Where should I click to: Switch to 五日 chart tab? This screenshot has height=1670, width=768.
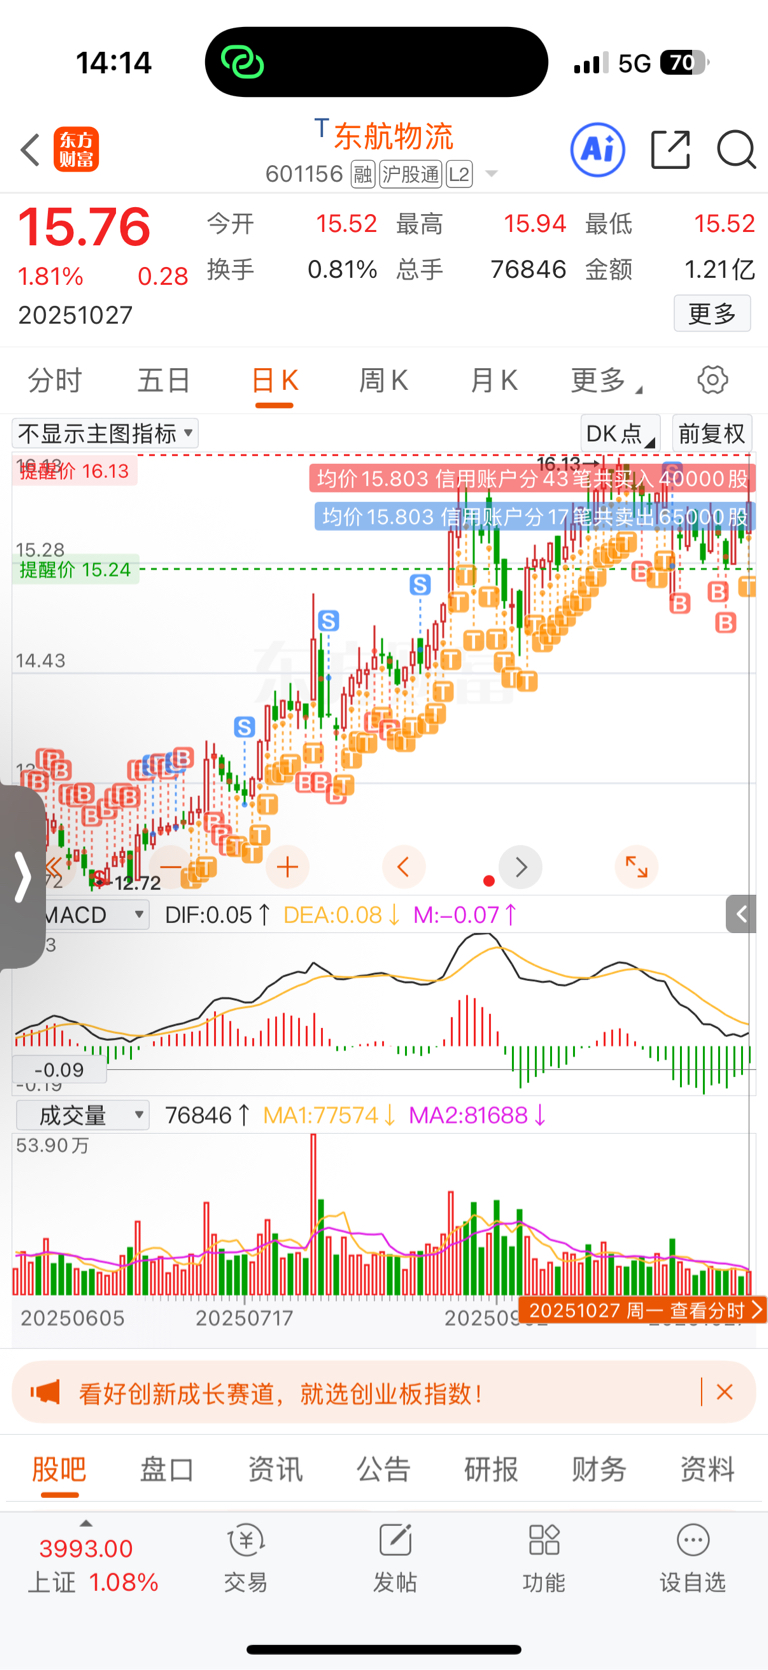[x=164, y=380]
